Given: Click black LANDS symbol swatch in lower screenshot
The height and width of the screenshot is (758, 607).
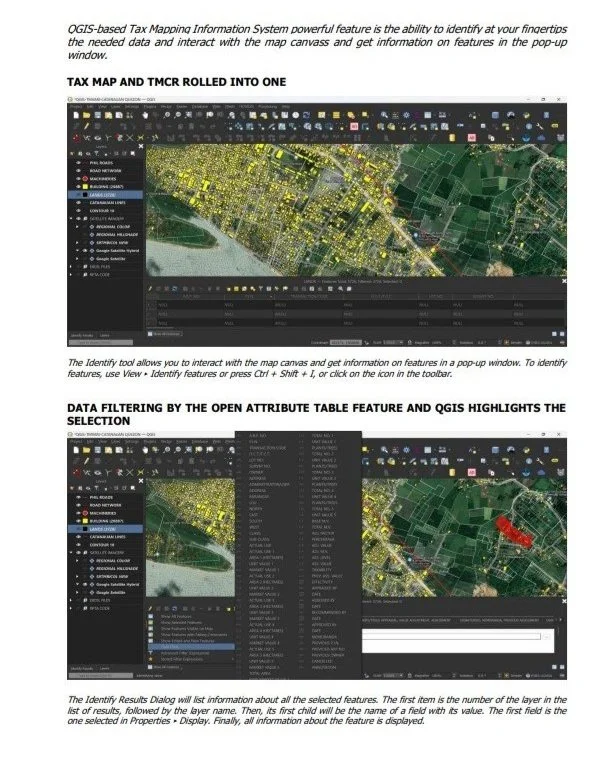Looking at the screenshot, I should (85, 529).
